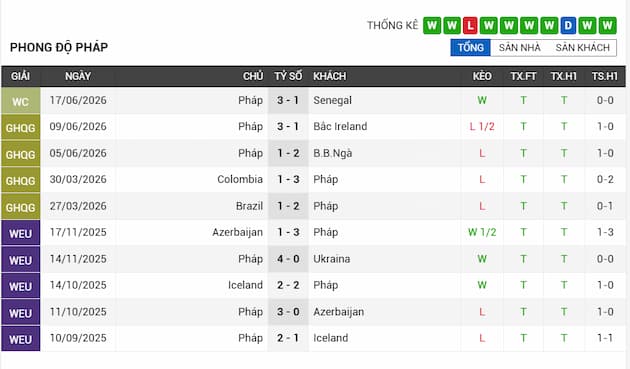Click GHQG badge for 09/06/2026 match
Image resolution: width=630 pixels, height=369 pixels.
point(20,127)
